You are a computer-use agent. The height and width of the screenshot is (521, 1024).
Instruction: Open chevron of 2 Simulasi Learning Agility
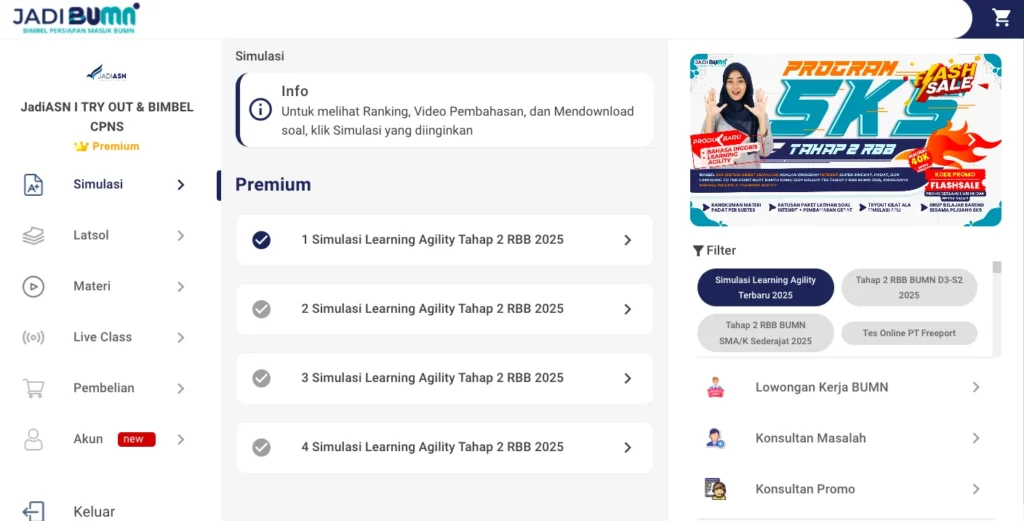point(628,309)
